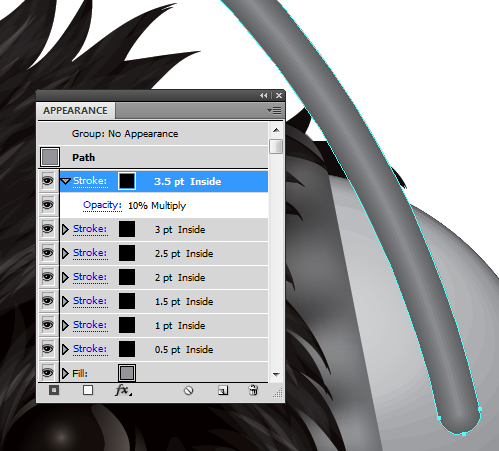Hide the 3.5 pt Inside stroke
Viewport: 499px width, 451px height.
pyautogui.click(x=48, y=181)
